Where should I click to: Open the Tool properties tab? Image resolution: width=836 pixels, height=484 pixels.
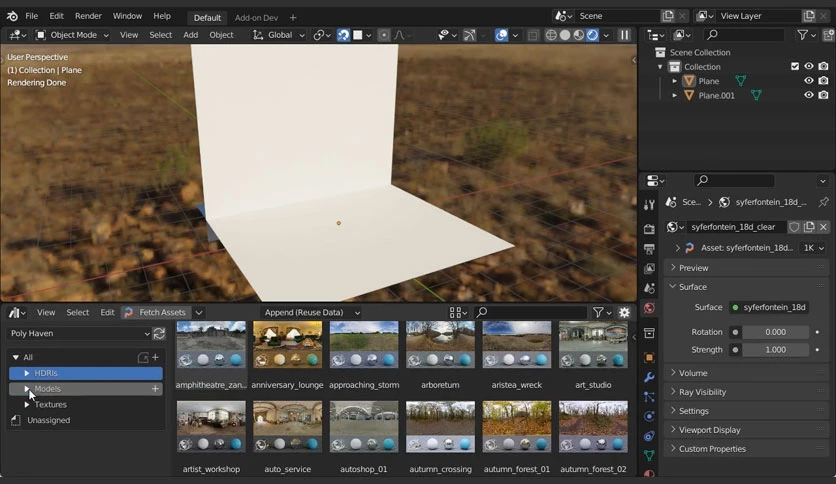[649, 205]
